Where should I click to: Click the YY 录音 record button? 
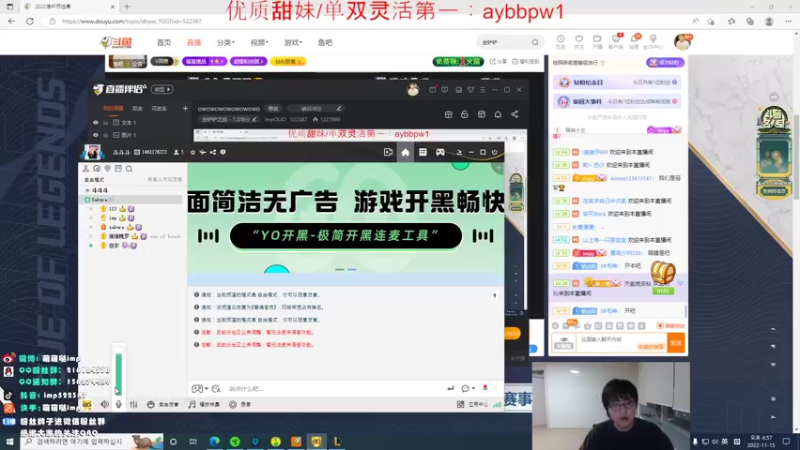pos(240,404)
